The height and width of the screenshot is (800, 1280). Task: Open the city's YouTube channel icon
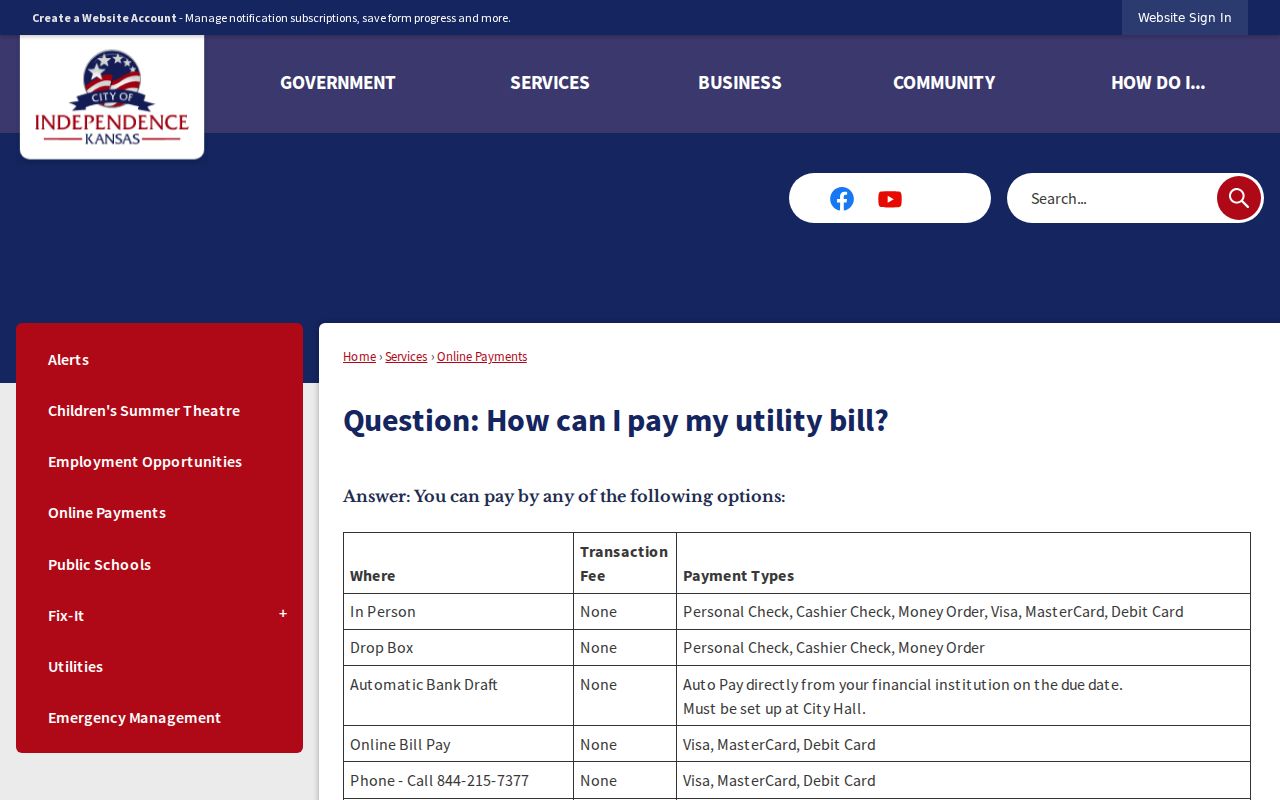click(890, 199)
